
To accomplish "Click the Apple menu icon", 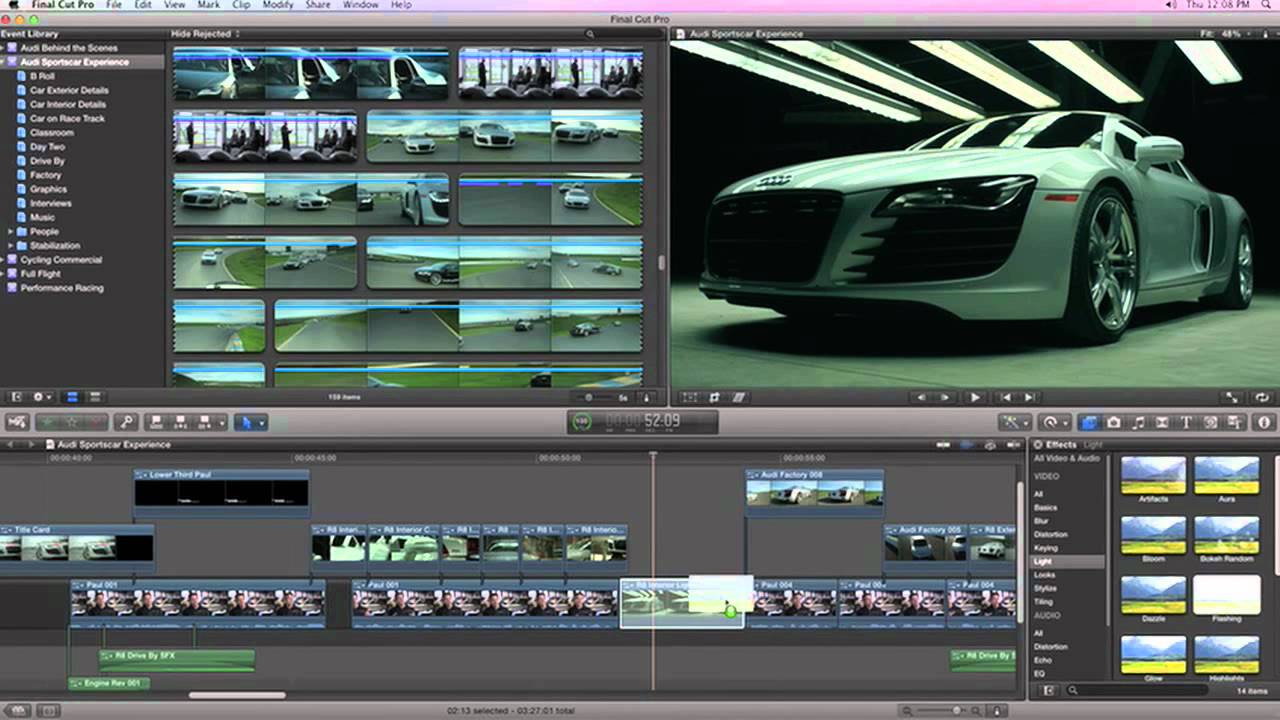I will [14, 5].
